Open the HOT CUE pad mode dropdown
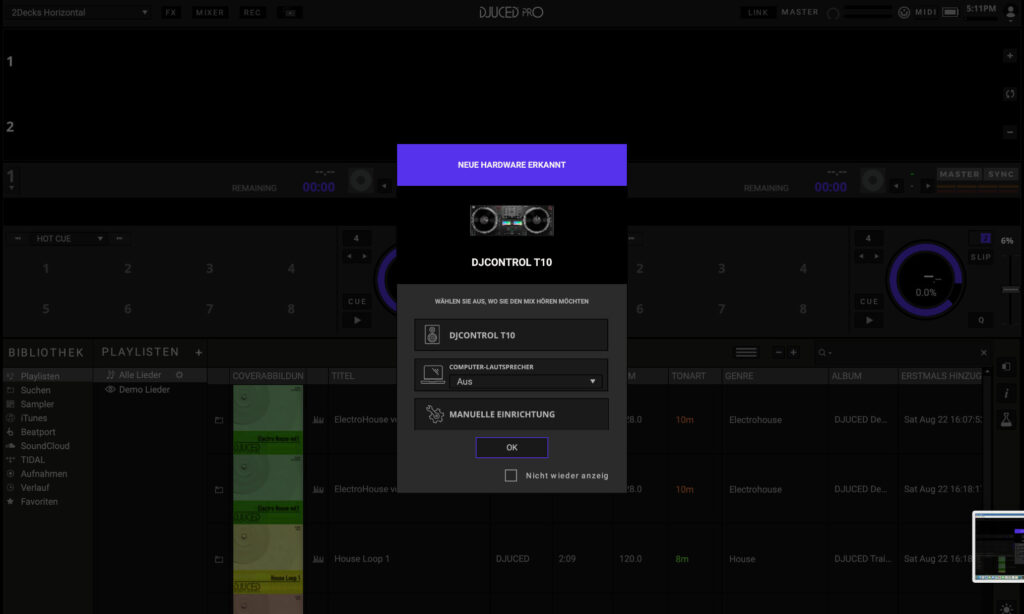This screenshot has width=1024, height=614. tap(68, 238)
